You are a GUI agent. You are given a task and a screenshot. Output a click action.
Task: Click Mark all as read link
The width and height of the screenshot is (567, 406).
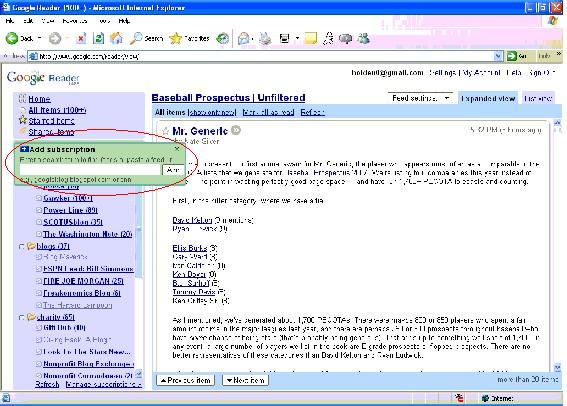click(268, 112)
